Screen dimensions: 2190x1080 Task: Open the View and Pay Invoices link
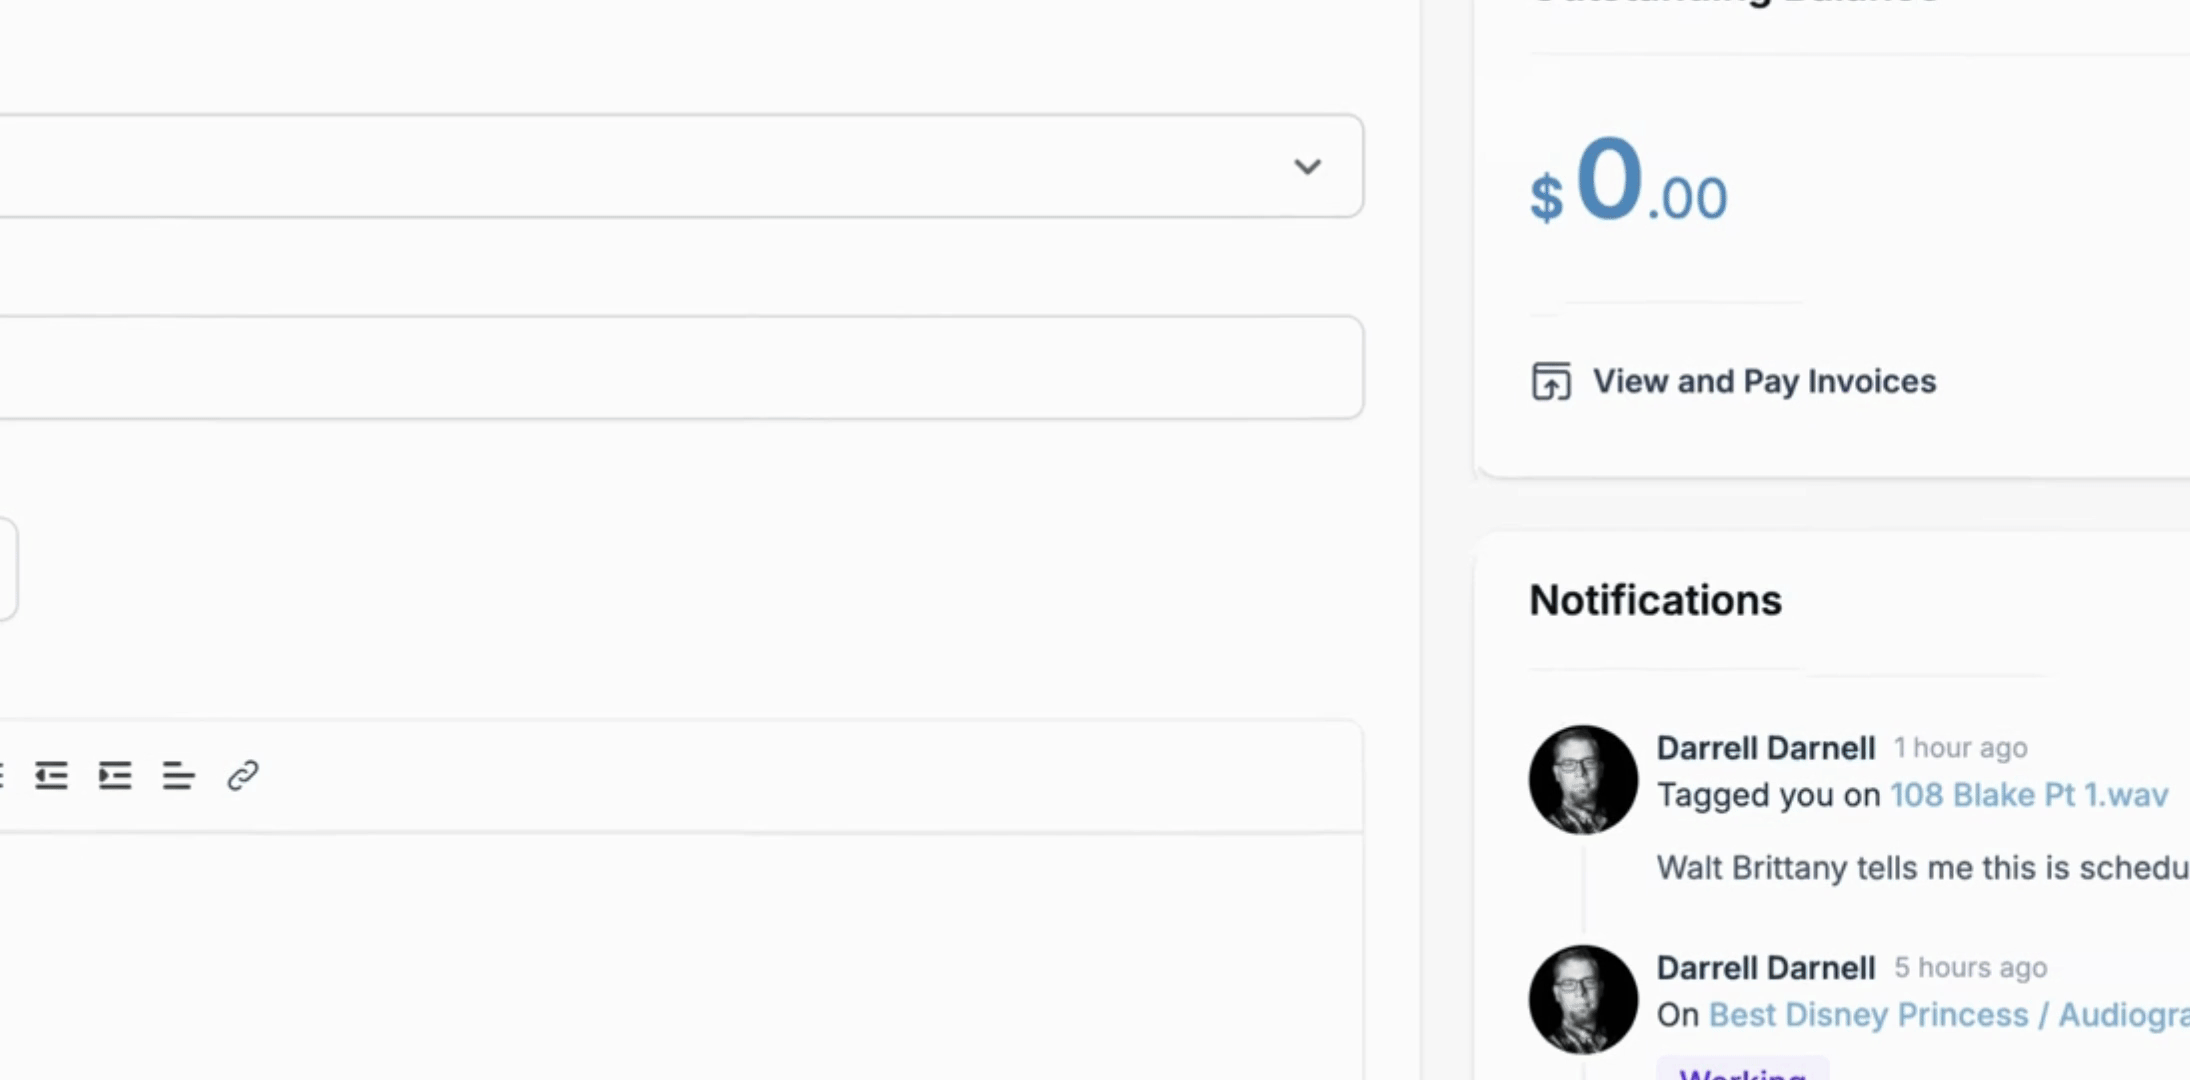(x=1764, y=381)
